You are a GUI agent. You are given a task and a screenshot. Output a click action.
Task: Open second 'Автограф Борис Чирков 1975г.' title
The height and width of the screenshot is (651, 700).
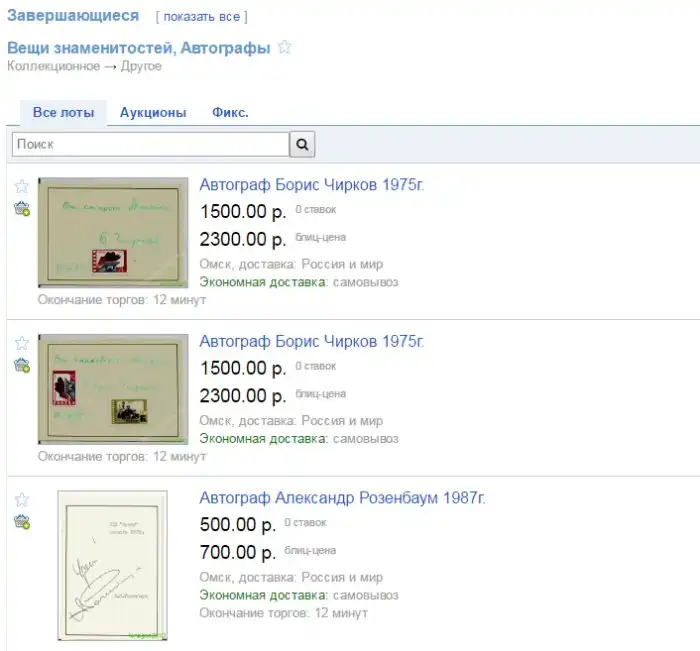[312, 341]
